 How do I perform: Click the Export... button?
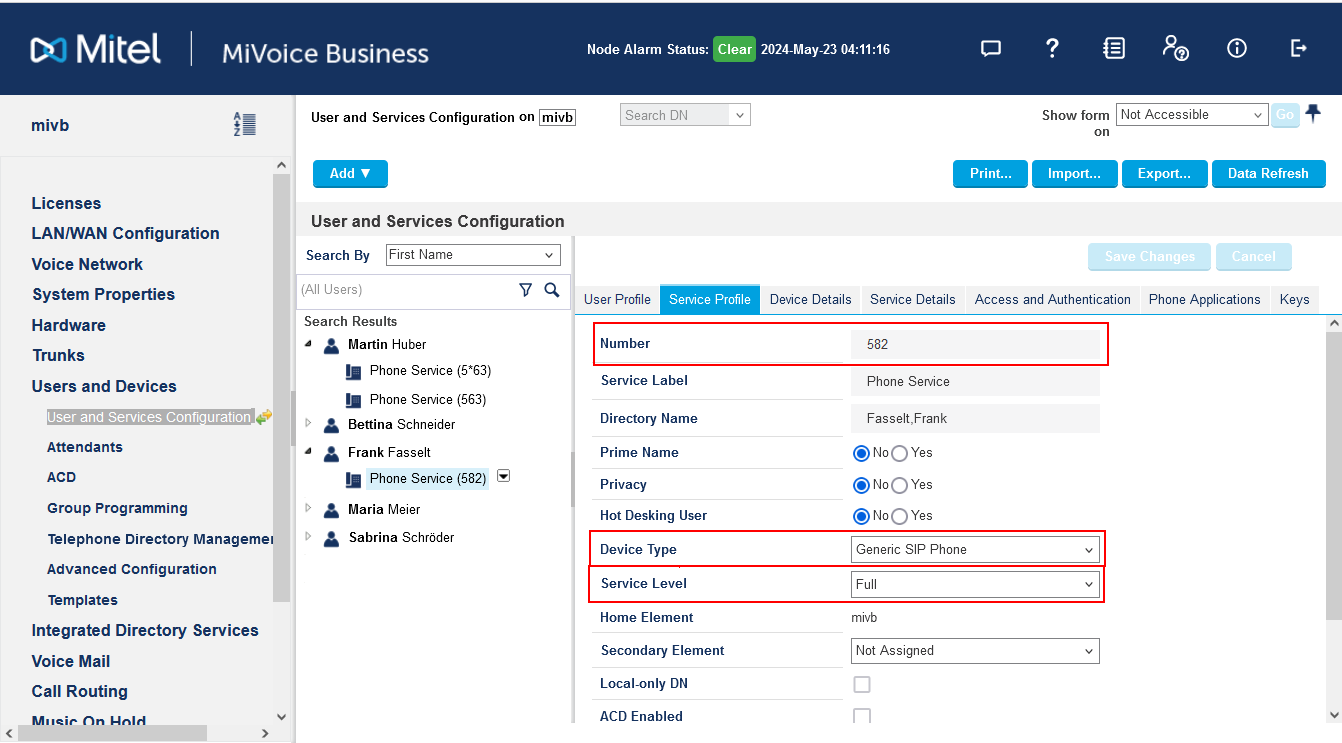click(1164, 174)
